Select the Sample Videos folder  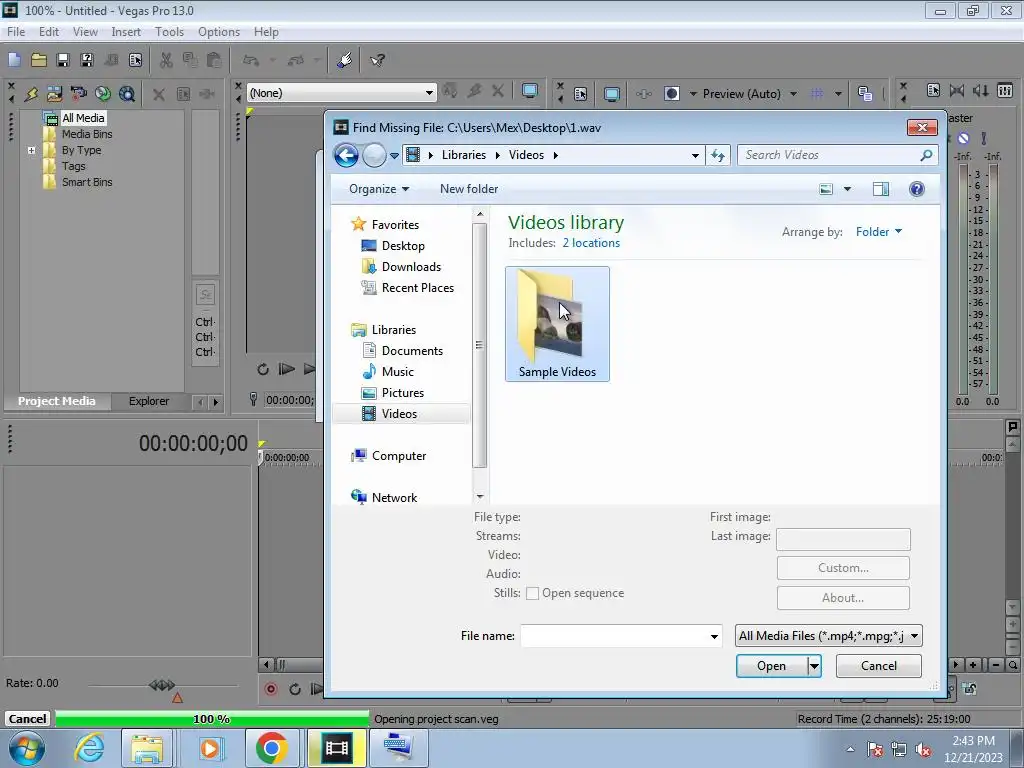point(557,324)
